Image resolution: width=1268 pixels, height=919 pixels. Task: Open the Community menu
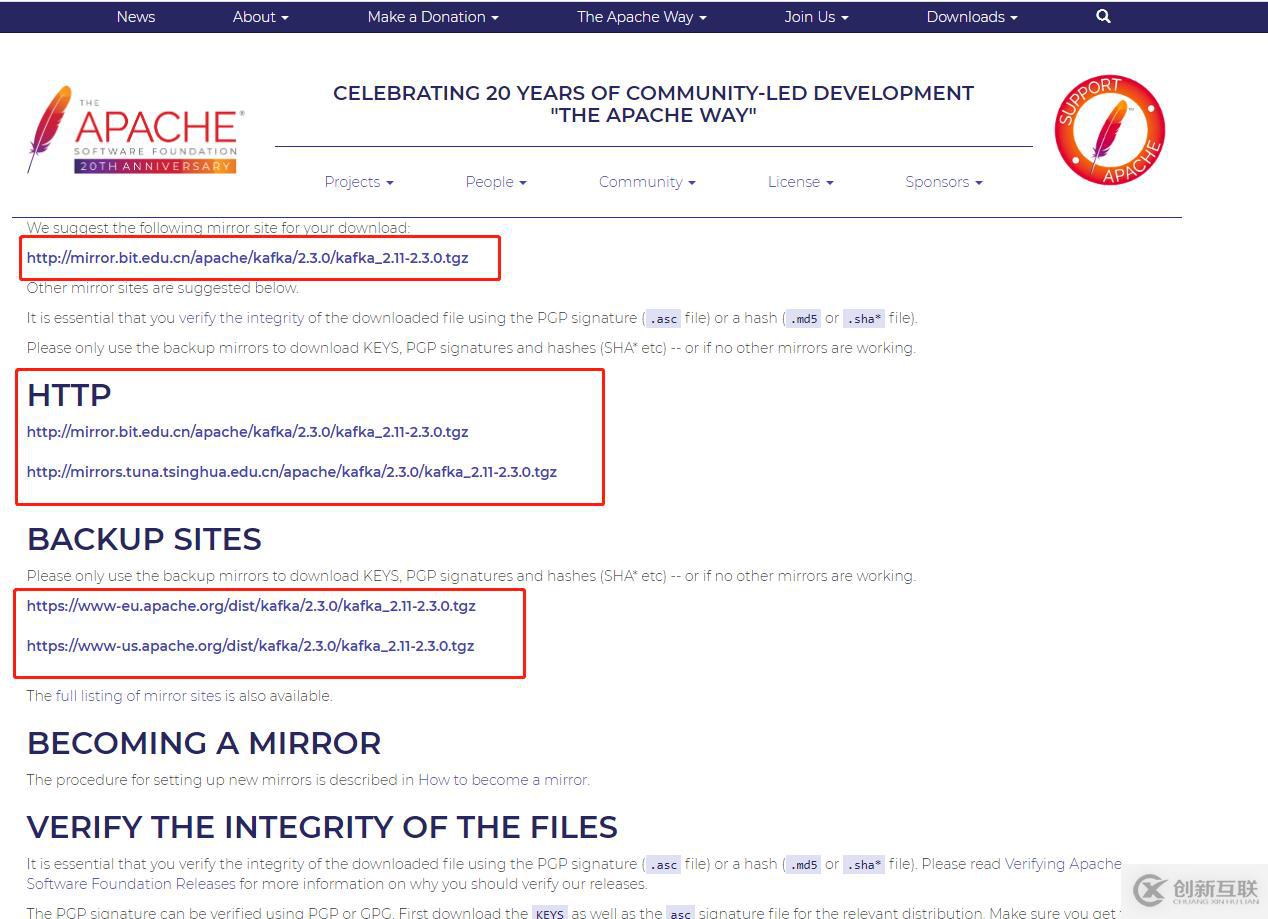point(647,182)
